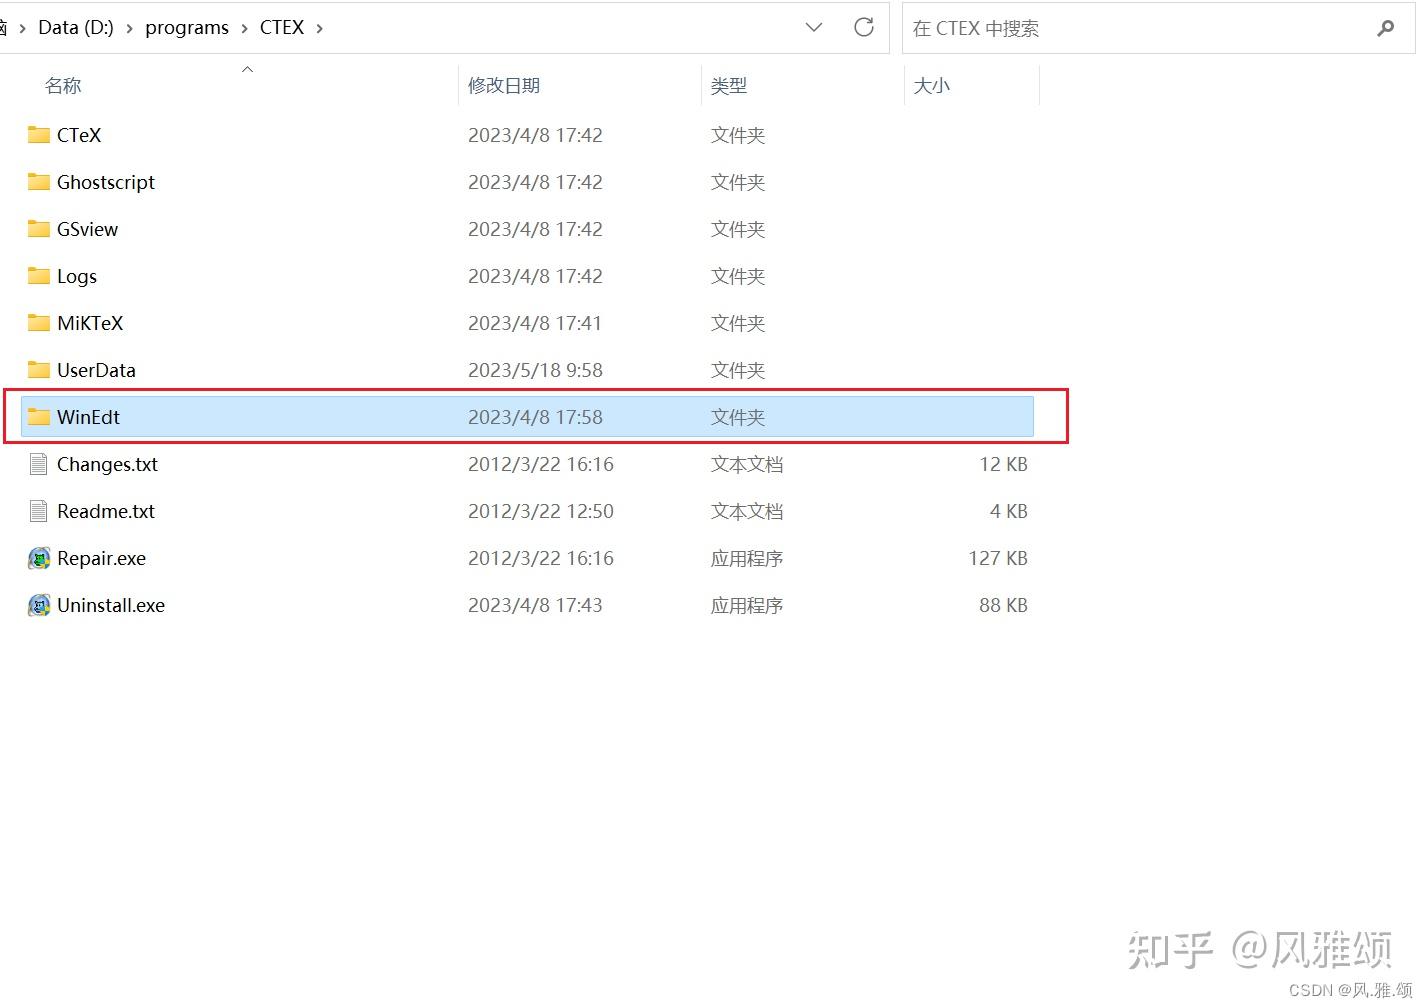Open Changes.txt text document
The height and width of the screenshot is (1008, 1428).
pos(107,464)
